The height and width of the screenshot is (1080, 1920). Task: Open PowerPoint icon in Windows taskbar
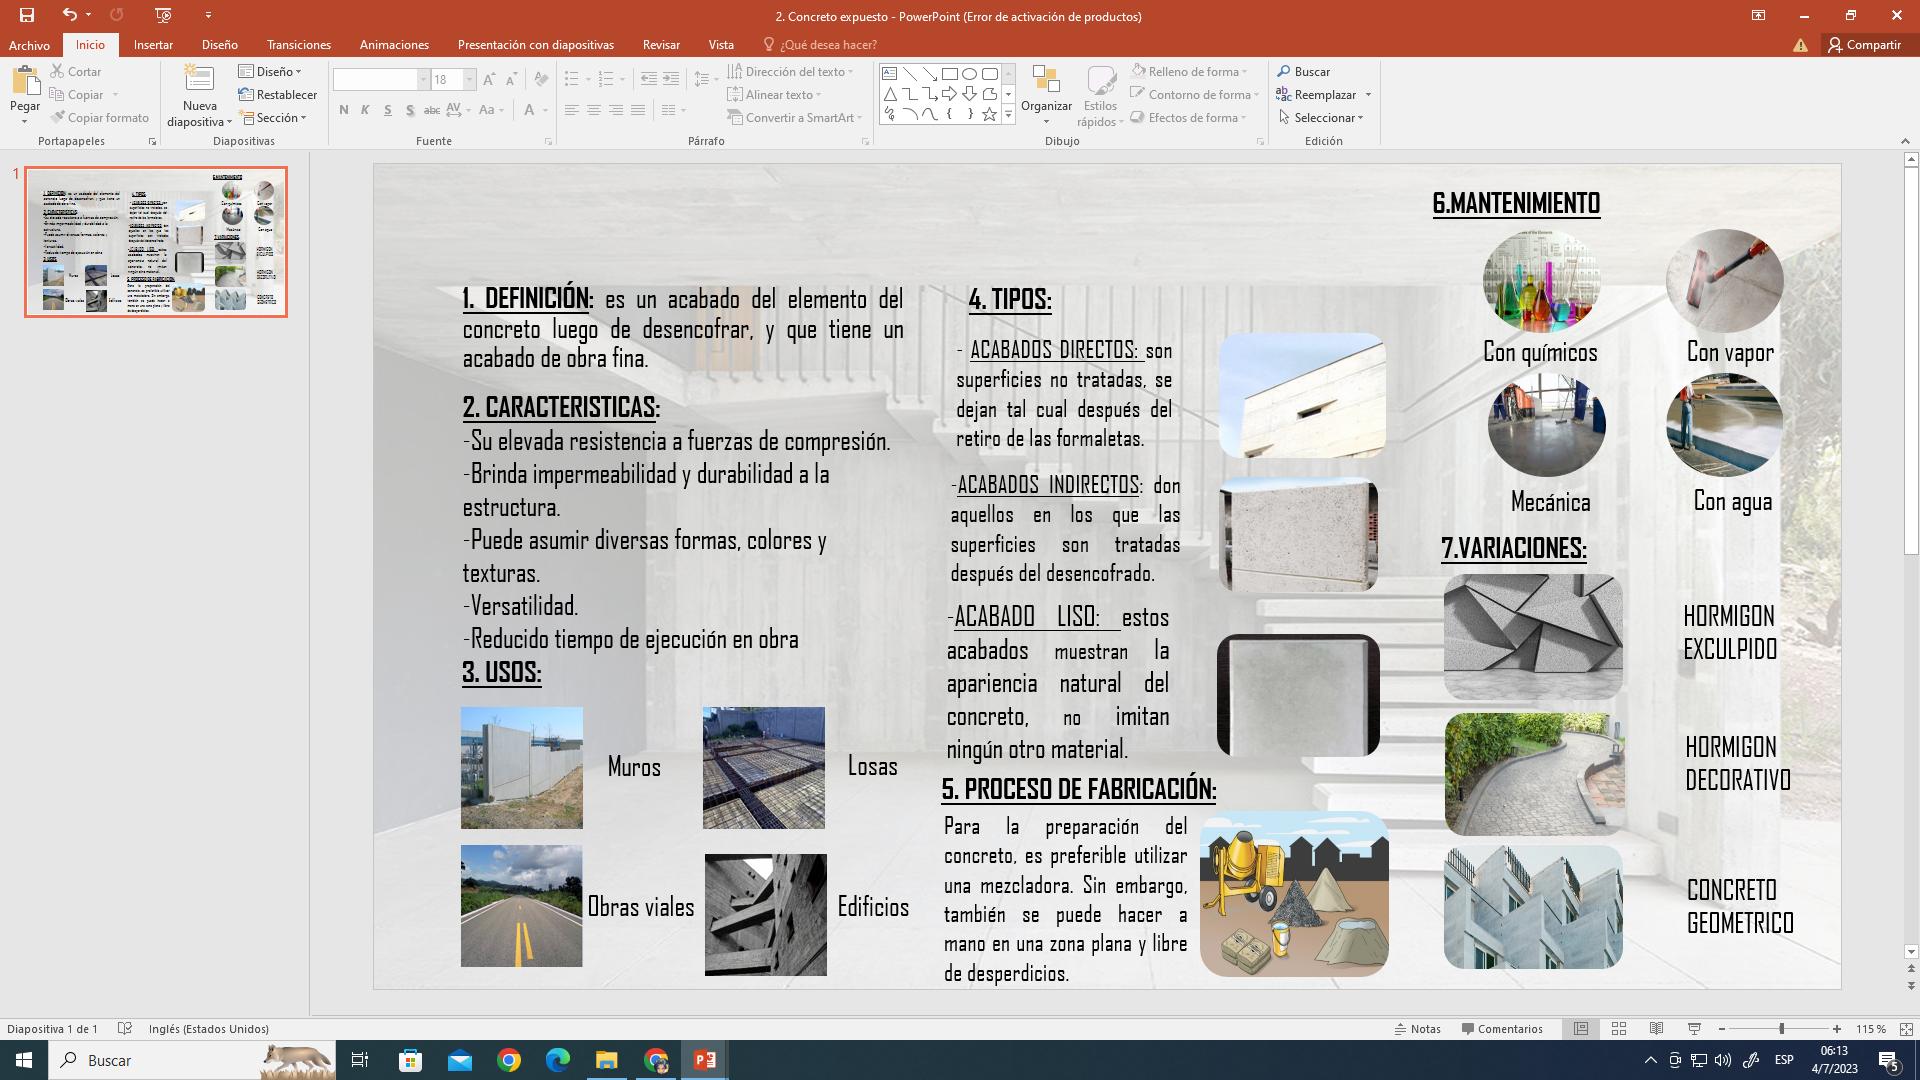pyautogui.click(x=704, y=1060)
